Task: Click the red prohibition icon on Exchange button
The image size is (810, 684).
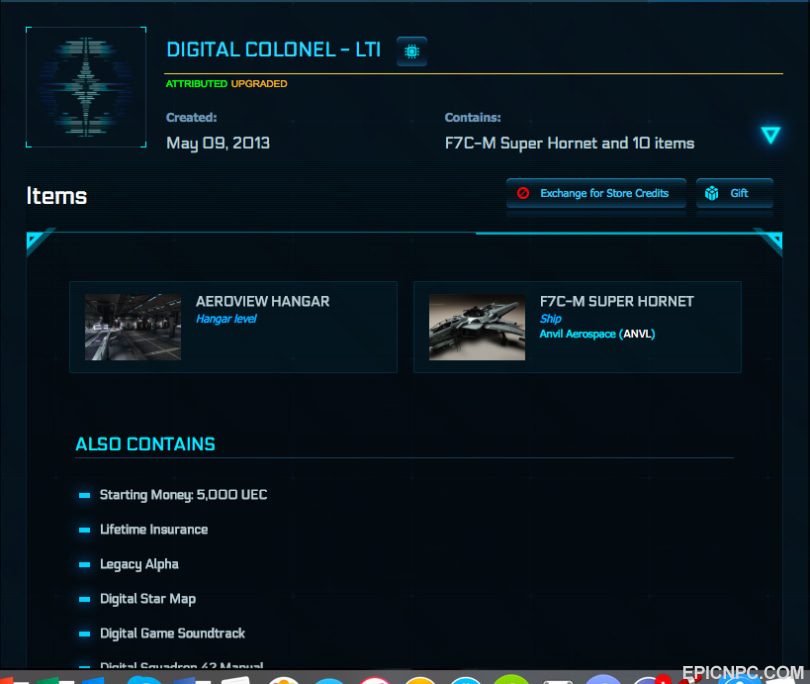Action: click(523, 193)
